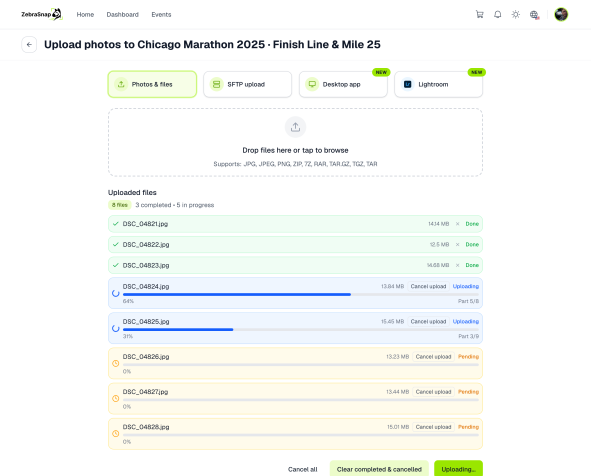The width and height of the screenshot is (591, 476).
Task: Open language globe selector
Action: tap(534, 14)
